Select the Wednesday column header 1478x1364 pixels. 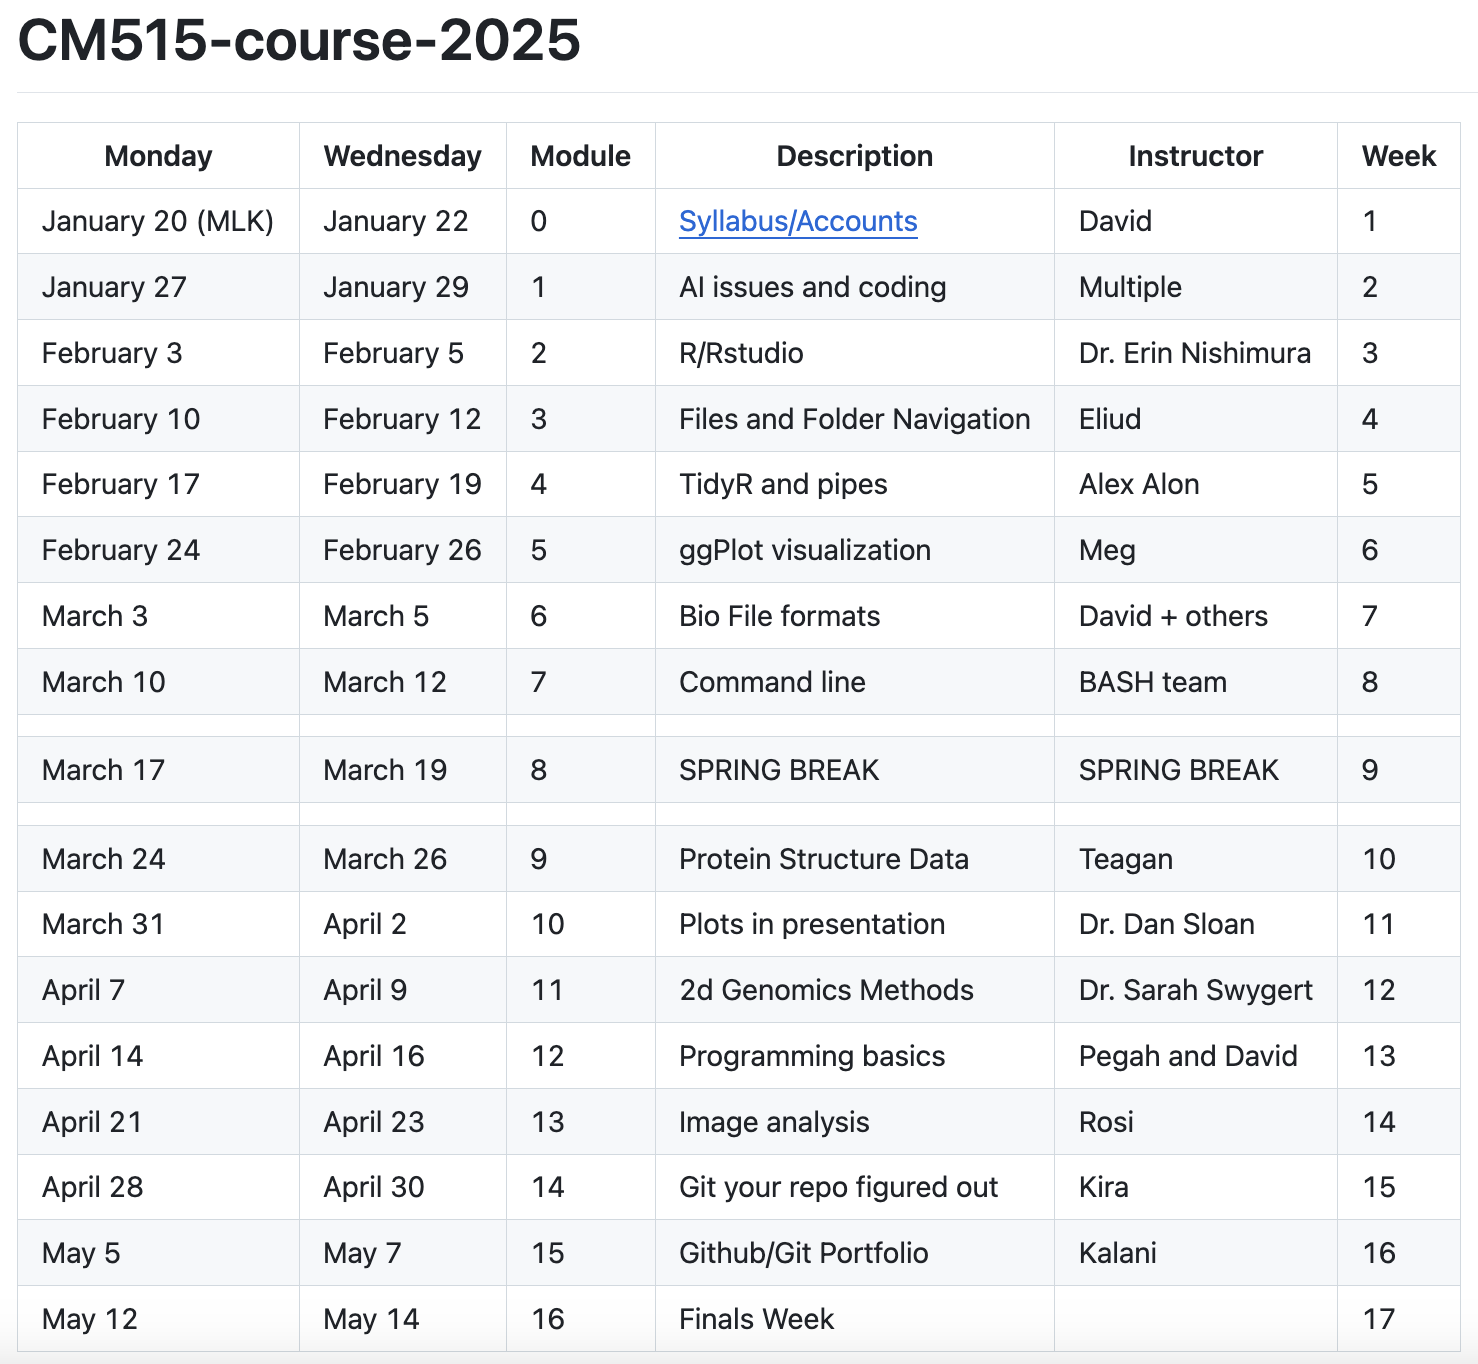tap(401, 156)
